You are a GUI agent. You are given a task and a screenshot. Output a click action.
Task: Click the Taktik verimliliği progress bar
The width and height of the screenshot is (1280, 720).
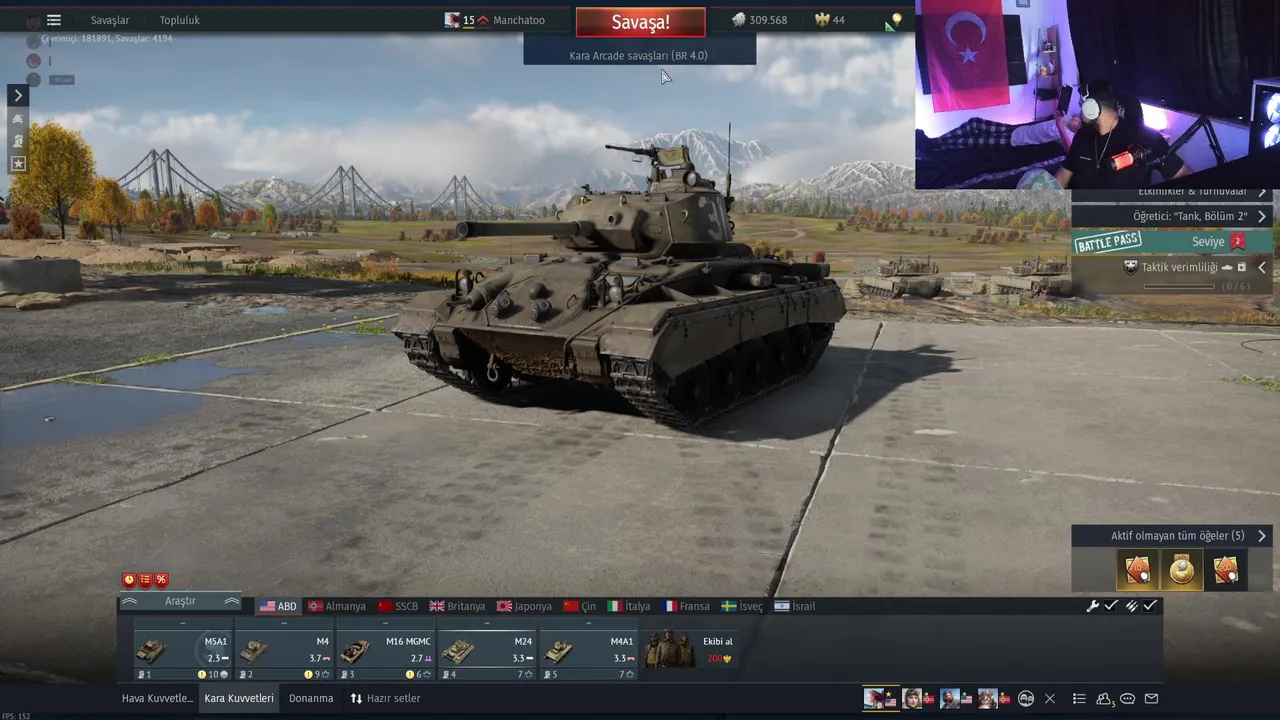[1179, 287]
